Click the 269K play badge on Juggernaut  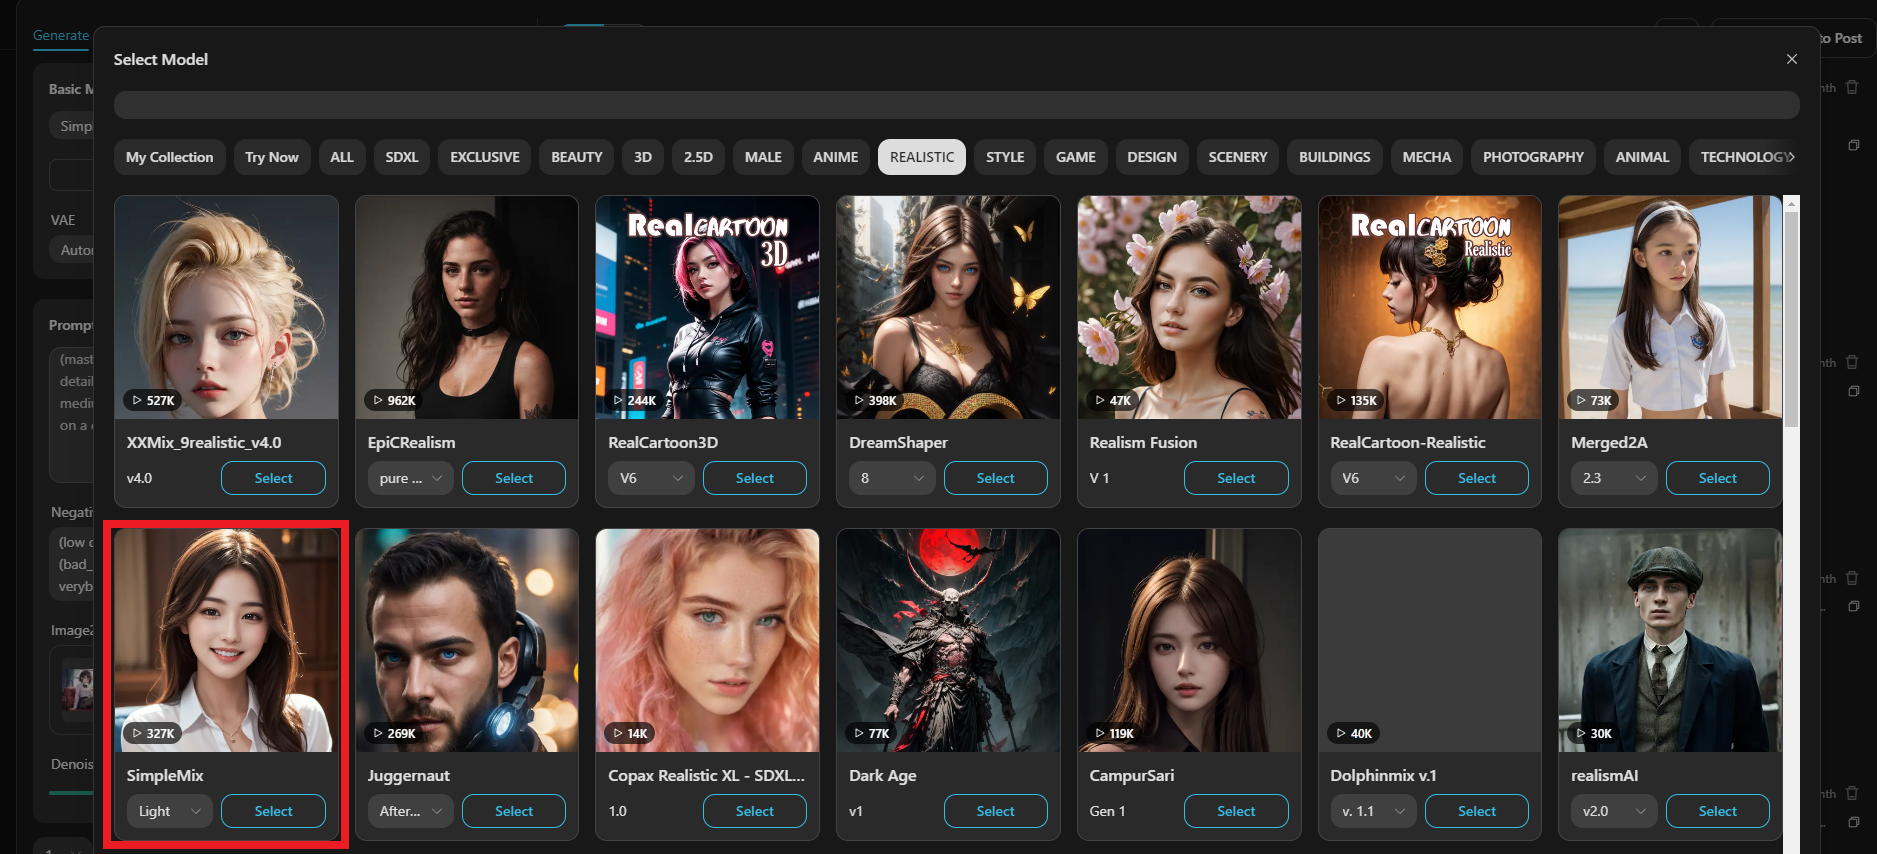[x=394, y=733]
